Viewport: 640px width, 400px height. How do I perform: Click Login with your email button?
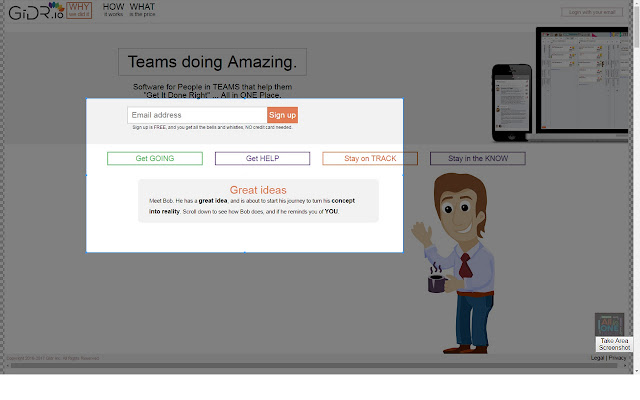tap(592, 12)
